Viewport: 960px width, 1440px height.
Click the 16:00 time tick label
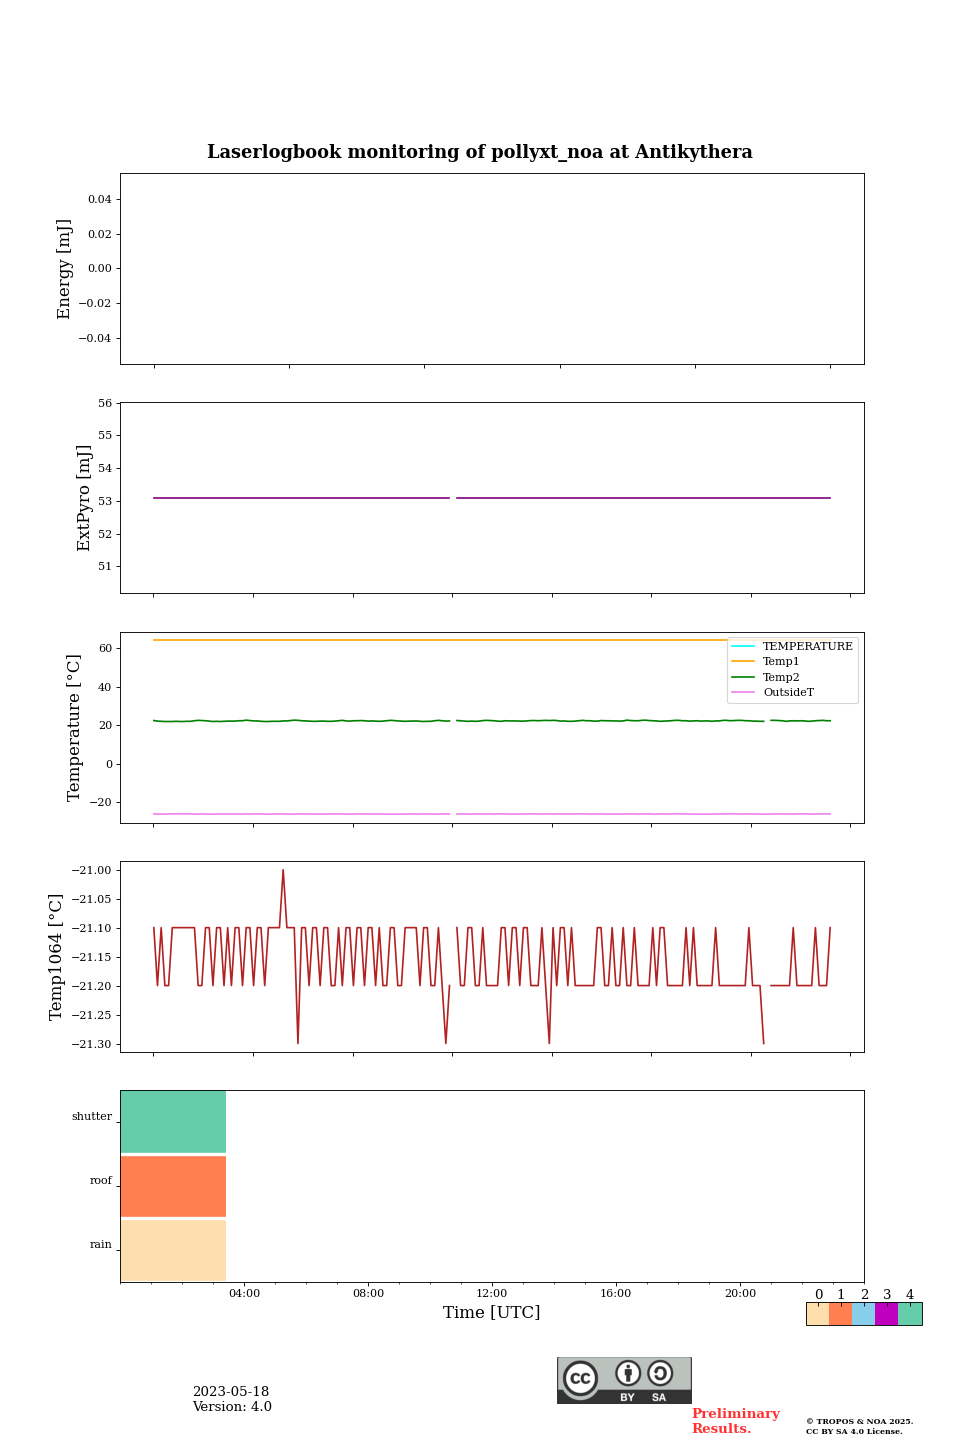point(616,1293)
